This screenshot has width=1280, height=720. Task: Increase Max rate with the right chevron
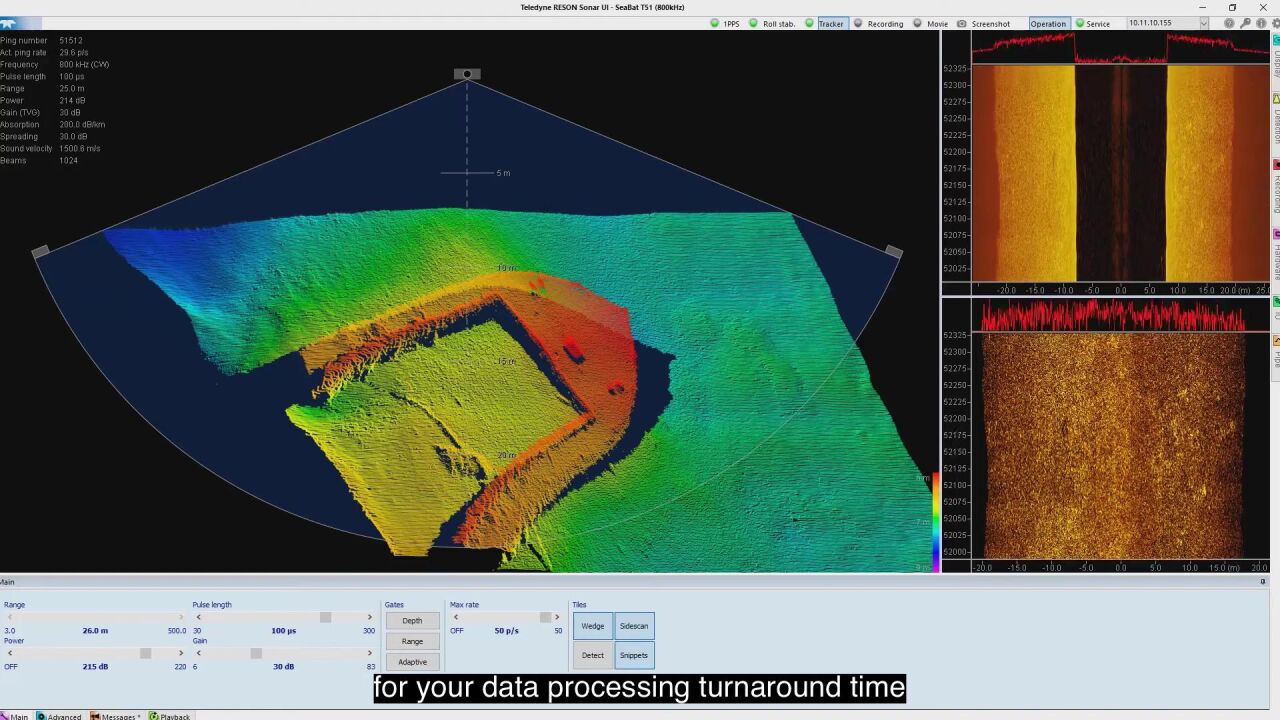pos(557,617)
